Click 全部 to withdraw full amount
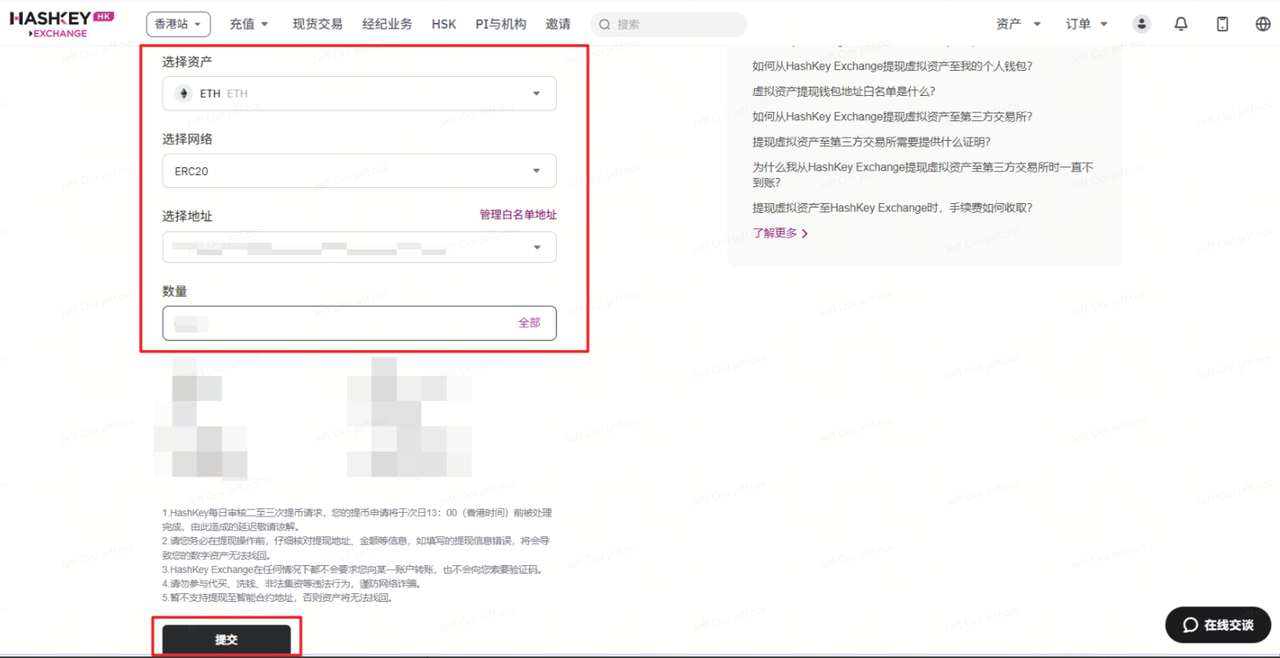This screenshot has width=1280, height=658. (x=529, y=323)
